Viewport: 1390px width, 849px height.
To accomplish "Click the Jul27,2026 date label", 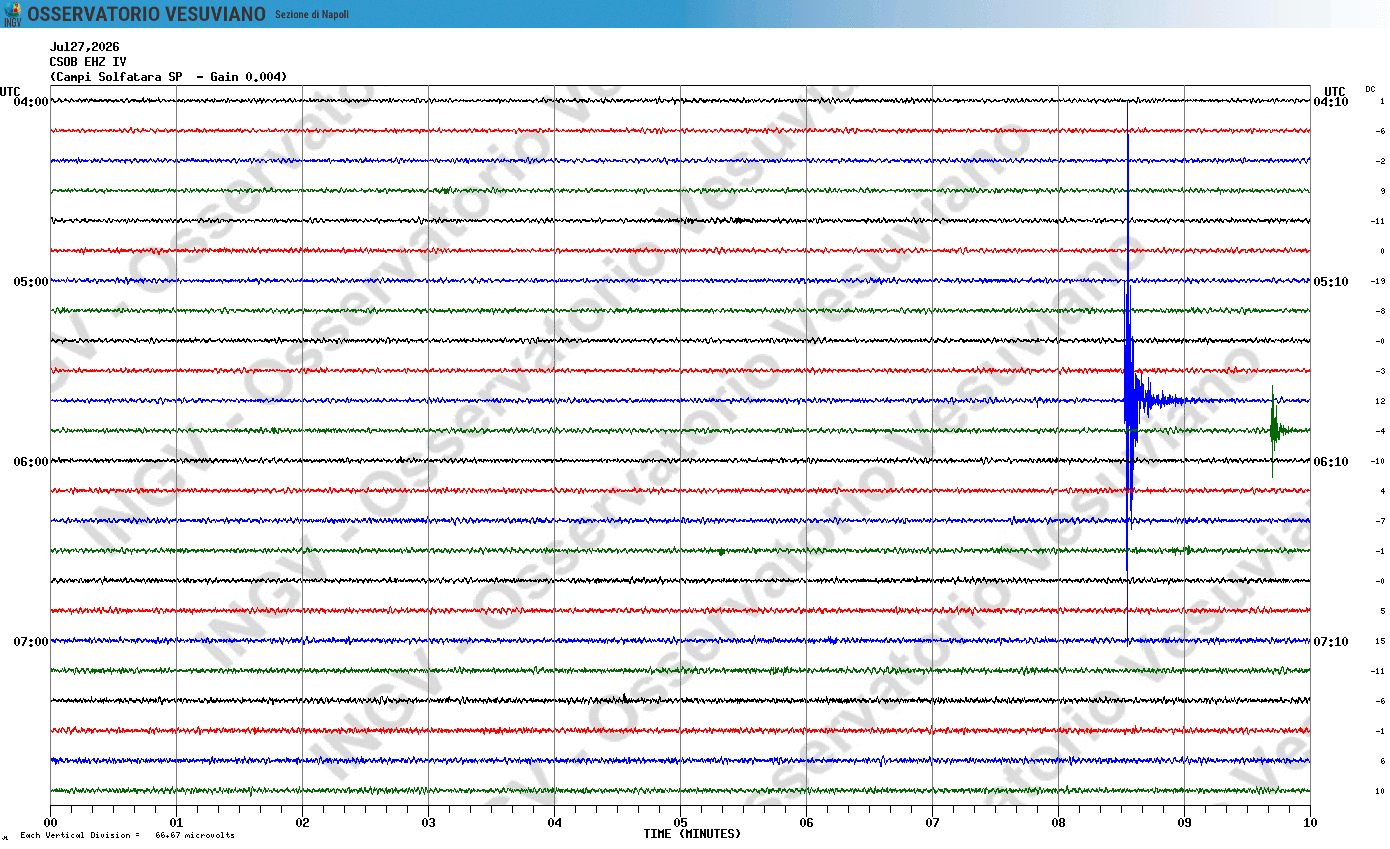I will (x=84, y=47).
